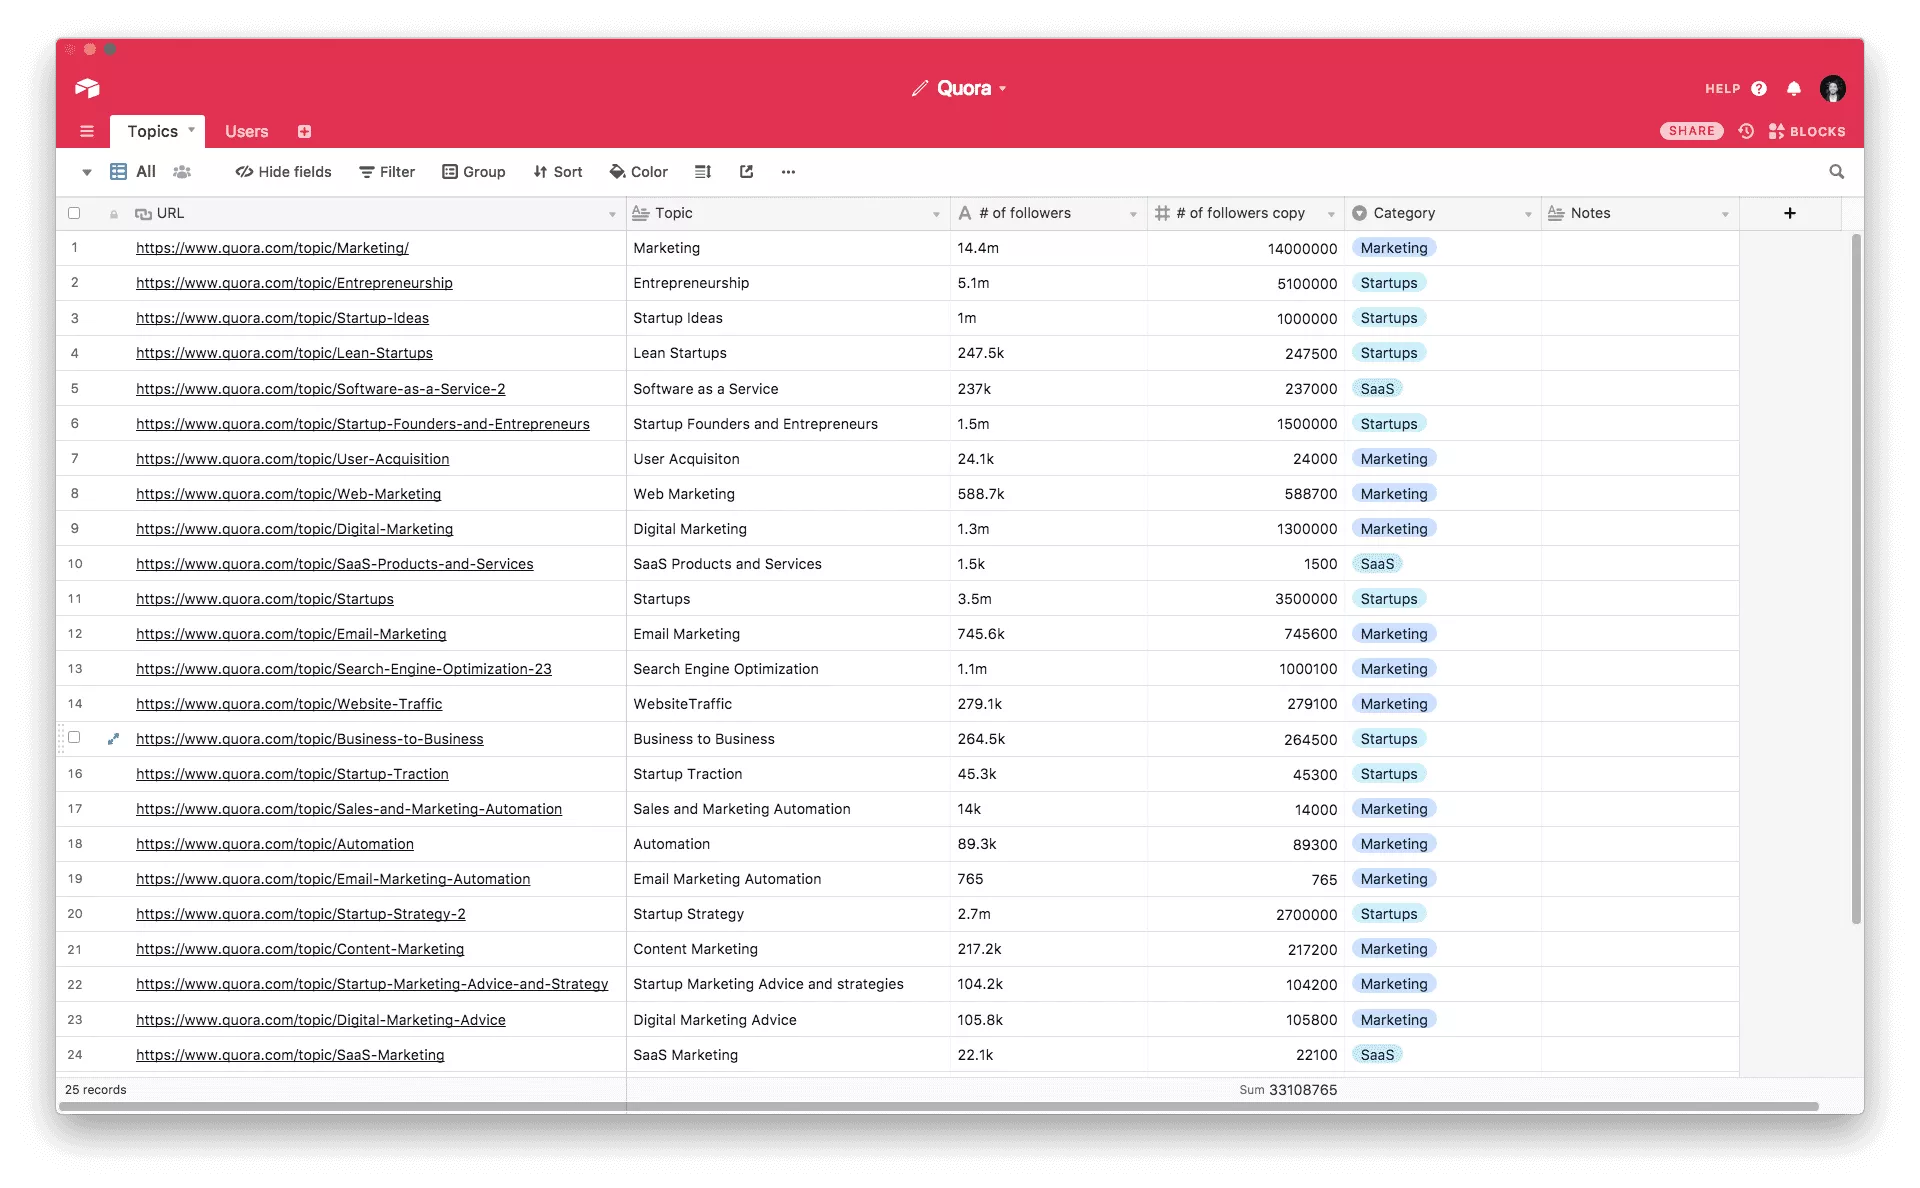
Task: Click the Group icon to group records
Action: [473, 170]
